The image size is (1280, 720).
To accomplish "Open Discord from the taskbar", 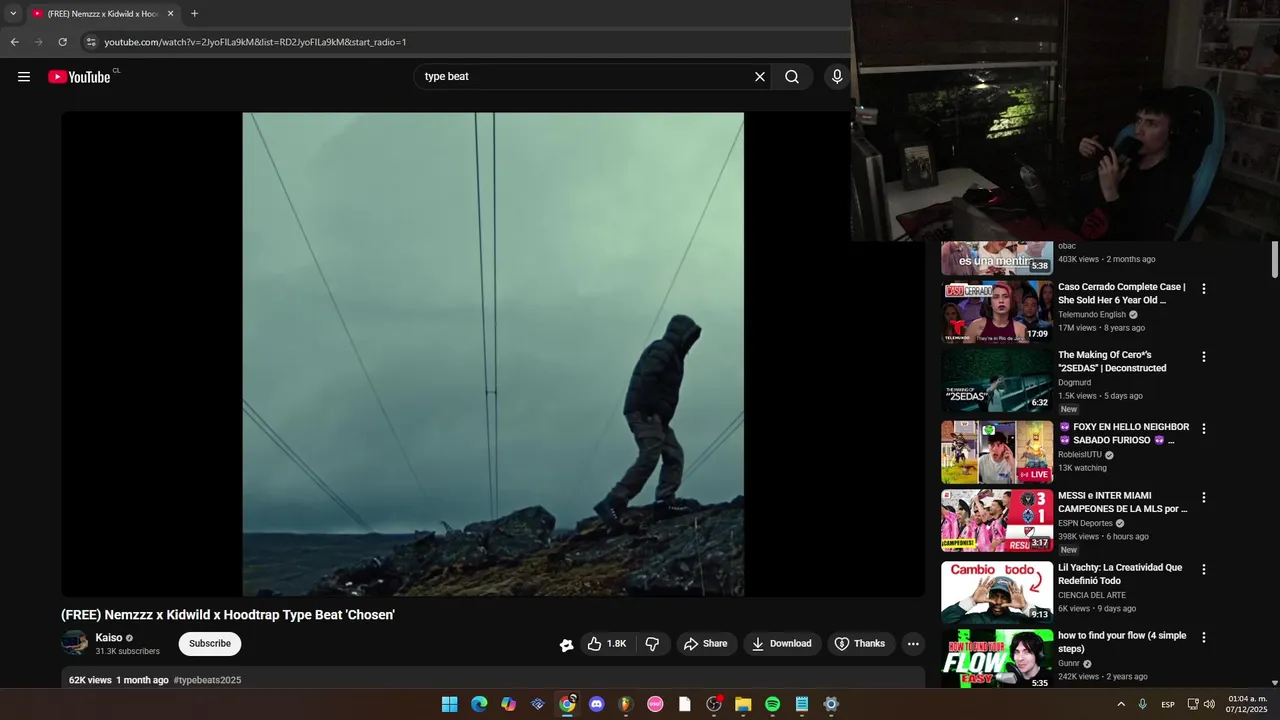I will click(x=596, y=704).
